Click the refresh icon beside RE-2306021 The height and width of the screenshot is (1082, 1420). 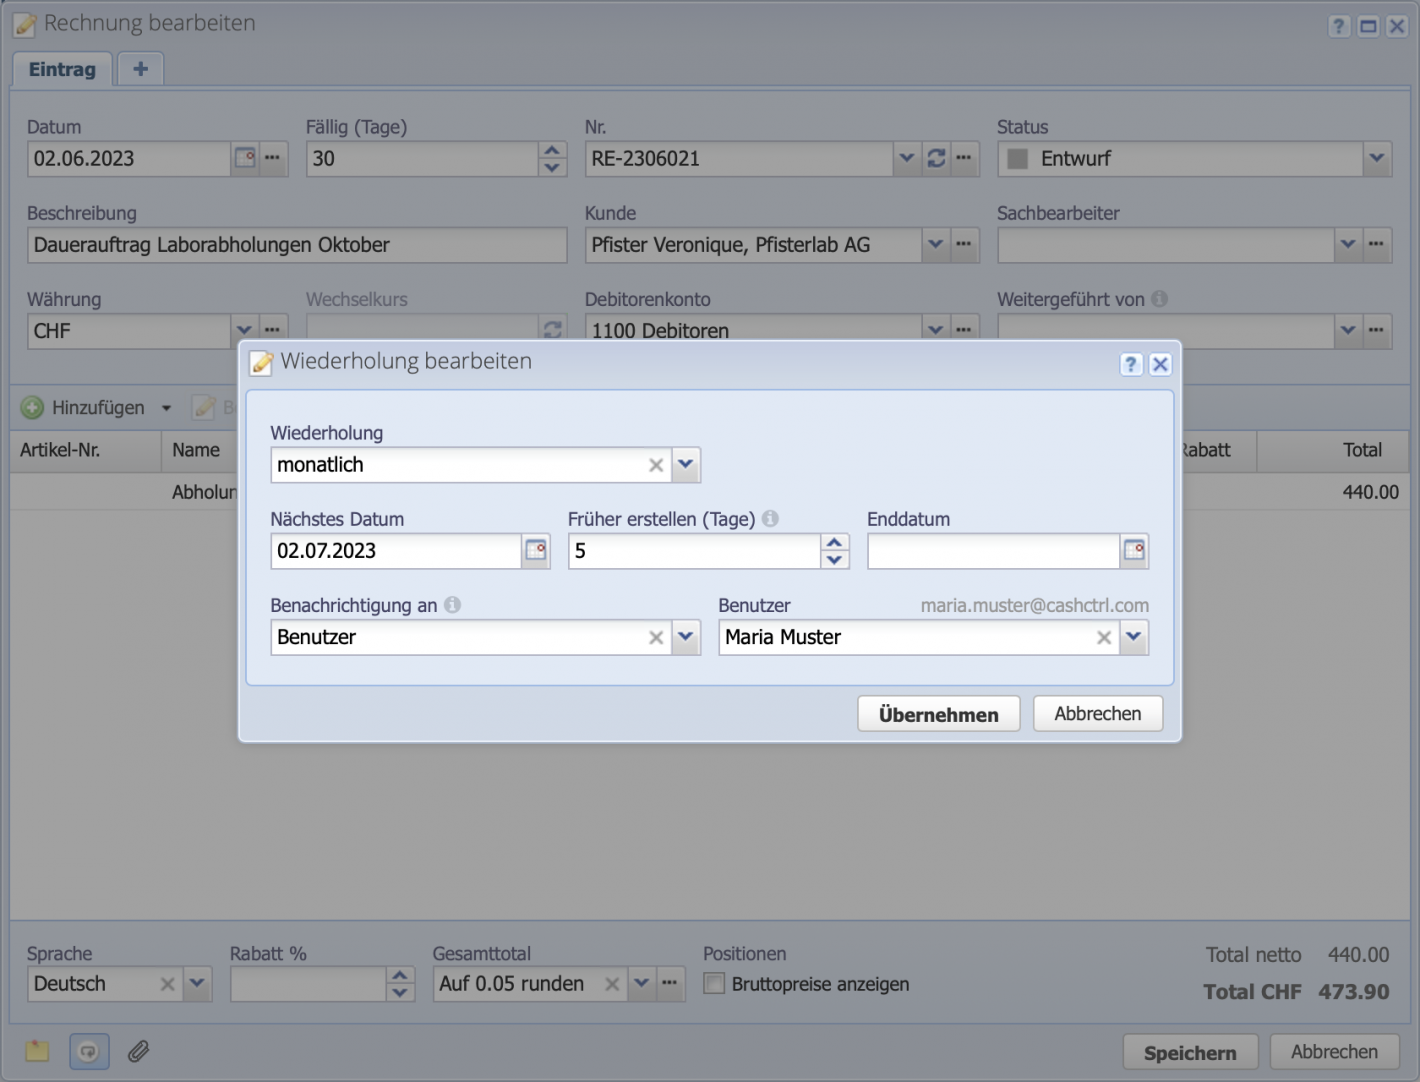tap(936, 158)
